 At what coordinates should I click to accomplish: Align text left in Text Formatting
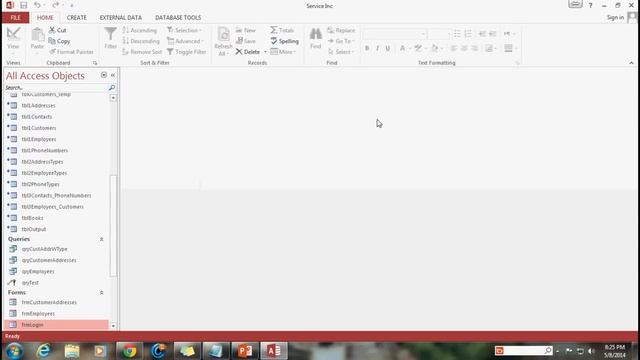(453, 48)
